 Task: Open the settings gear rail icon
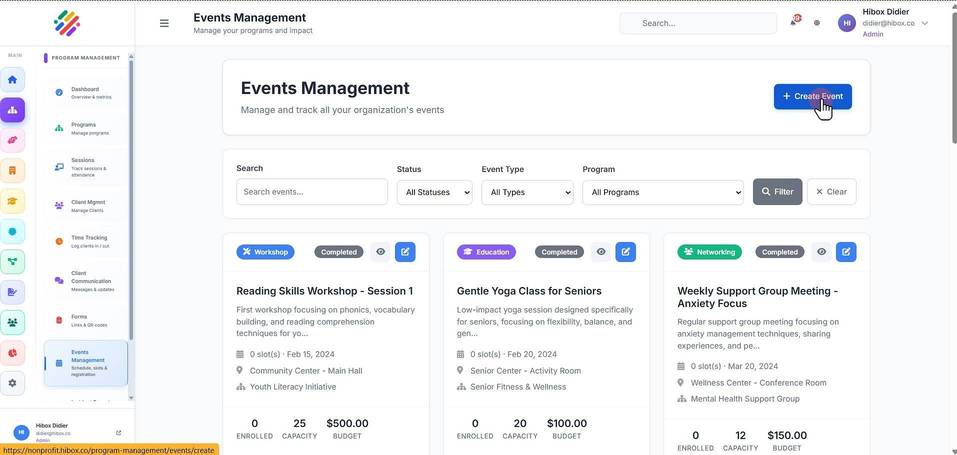pos(12,383)
